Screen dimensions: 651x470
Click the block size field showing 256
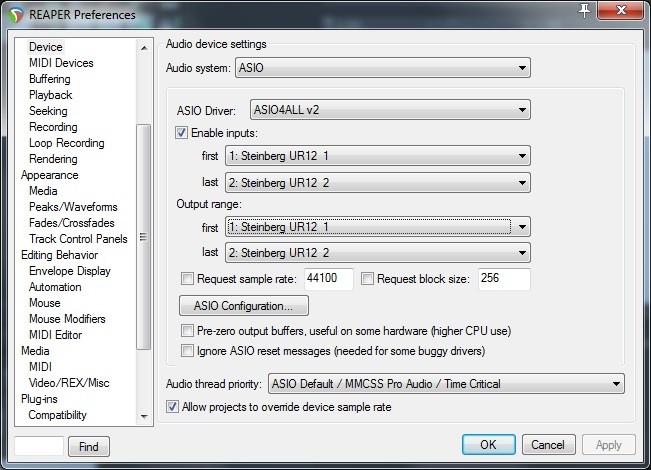click(504, 279)
